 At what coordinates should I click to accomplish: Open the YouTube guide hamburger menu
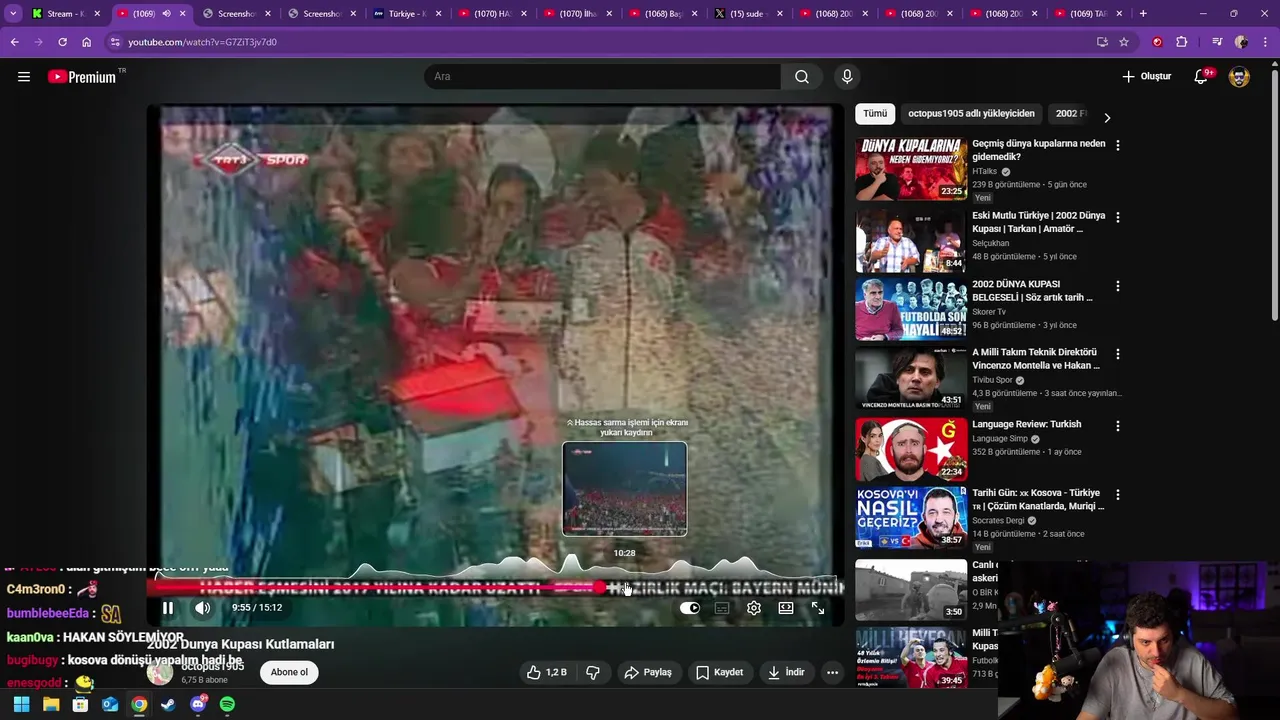tap(24, 76)
